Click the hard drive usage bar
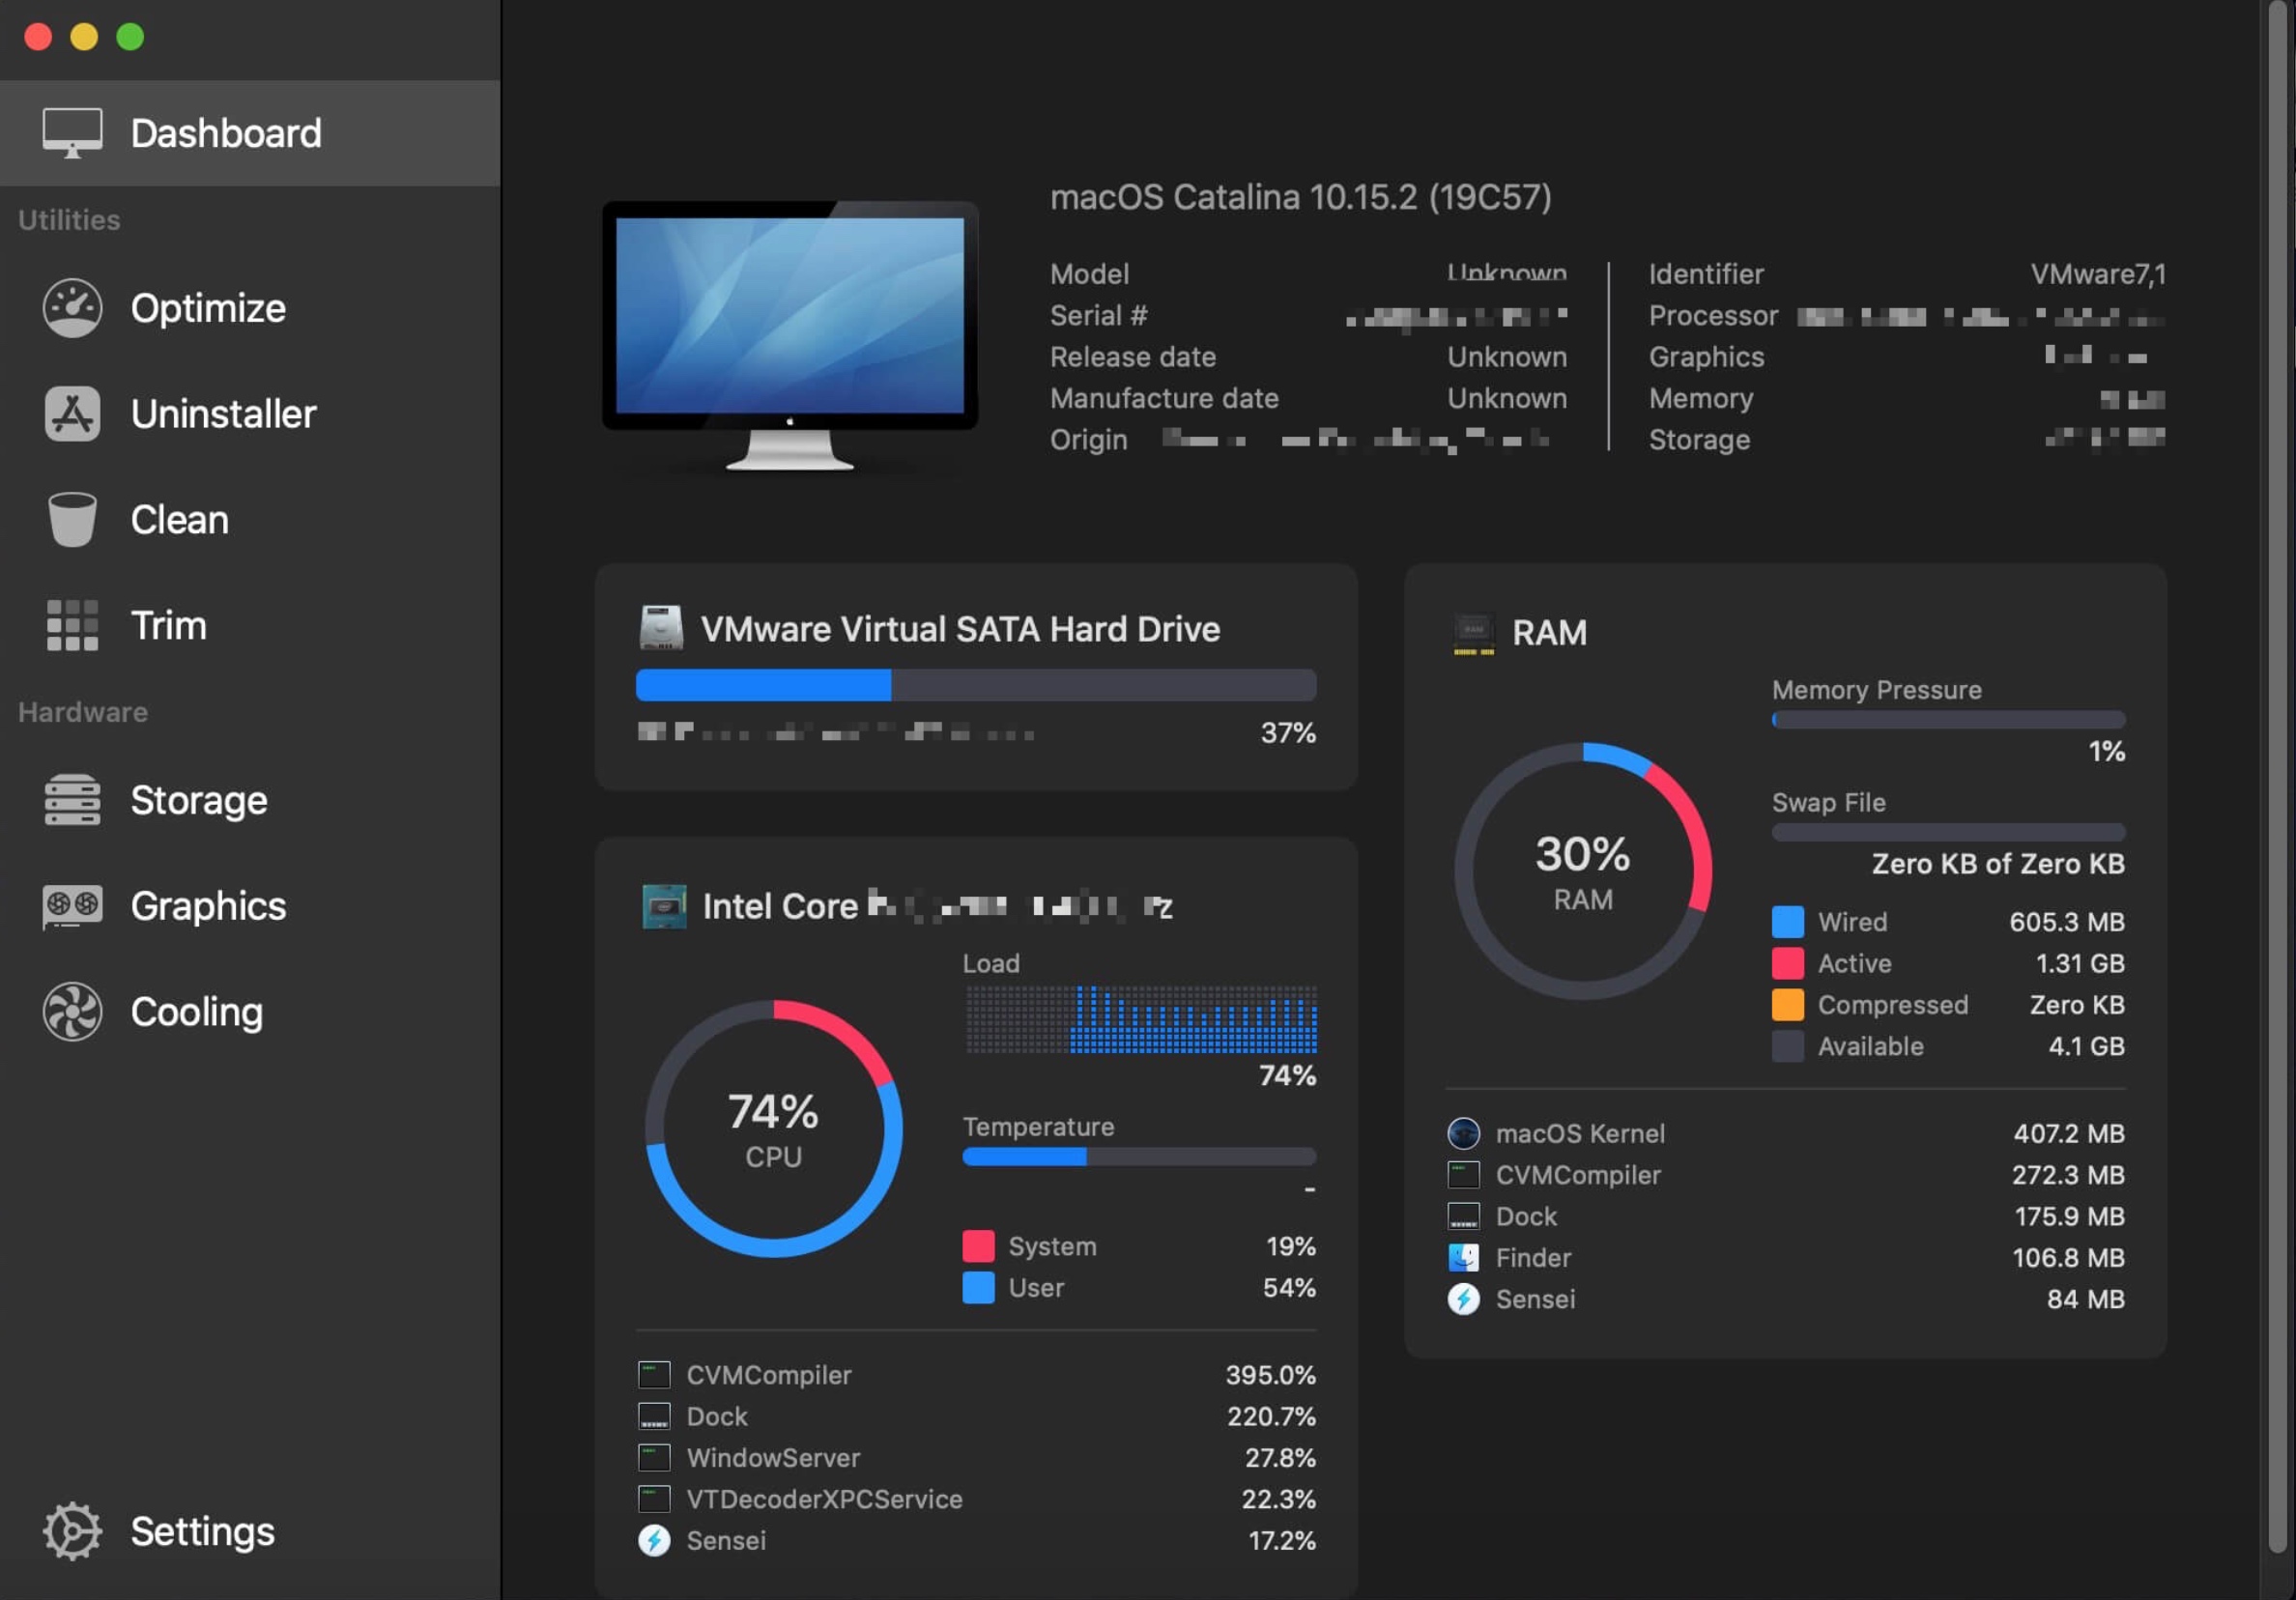Image resolution: width=2296 pixels, height=1600 pixels. pyautogui.click(x=976, y=685)
